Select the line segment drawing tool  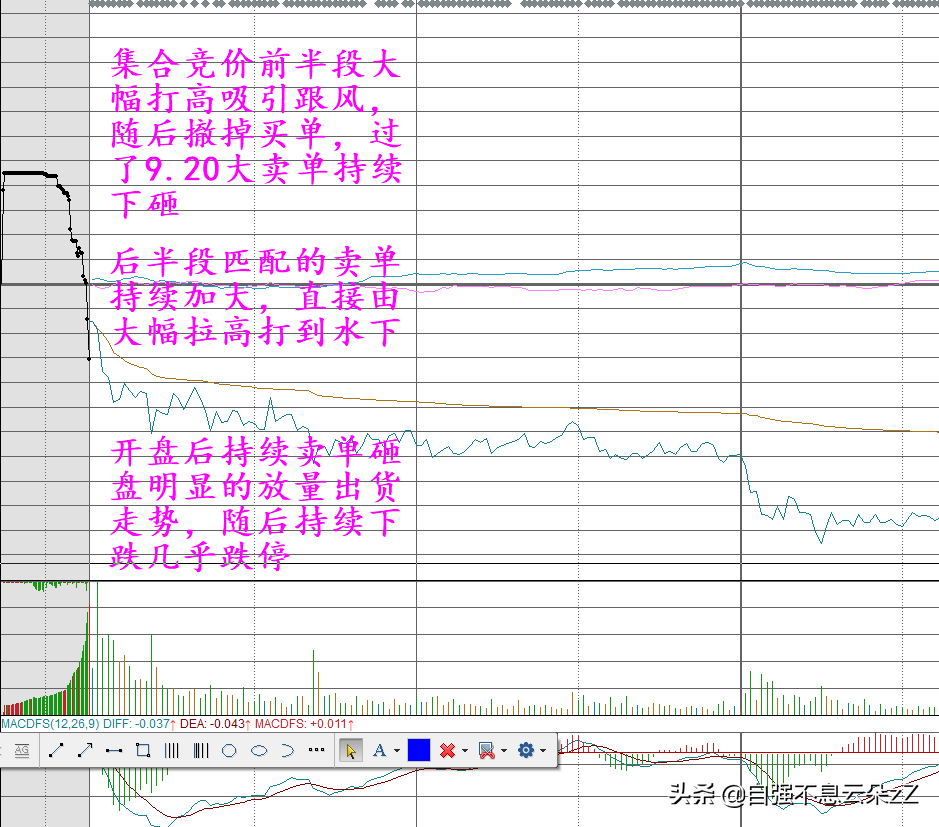[56, 750]
